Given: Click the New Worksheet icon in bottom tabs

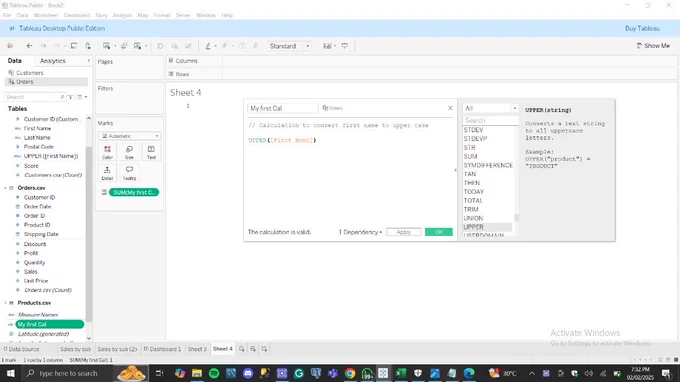Looking at the screenshot, I should [242, 349].
